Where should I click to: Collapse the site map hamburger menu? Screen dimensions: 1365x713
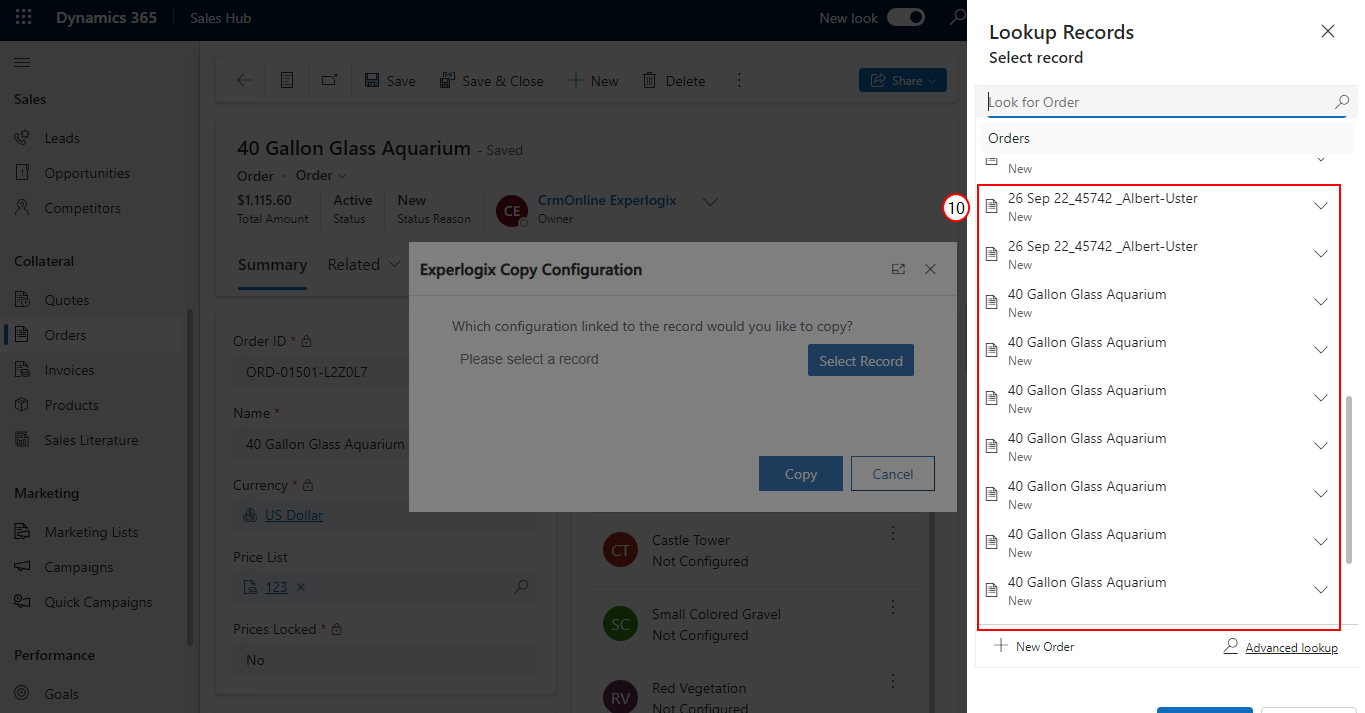(x=22, y=63)
